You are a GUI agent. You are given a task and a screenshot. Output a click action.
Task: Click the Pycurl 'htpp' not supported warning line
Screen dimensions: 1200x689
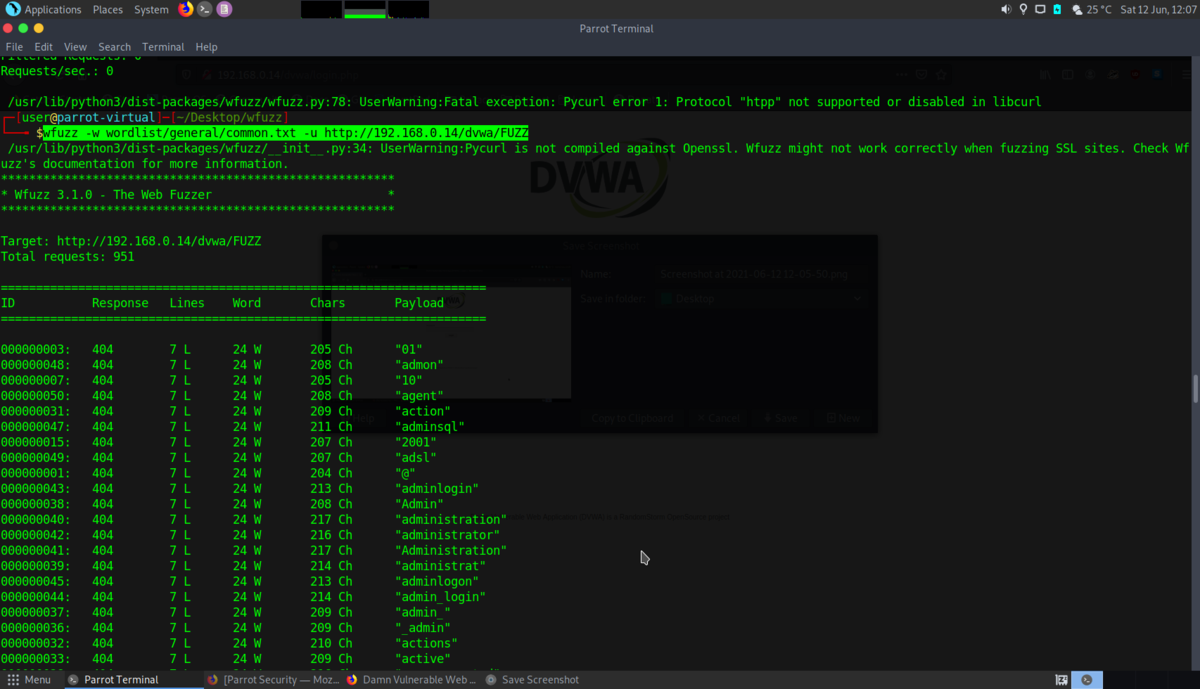[x=524, y=102]
